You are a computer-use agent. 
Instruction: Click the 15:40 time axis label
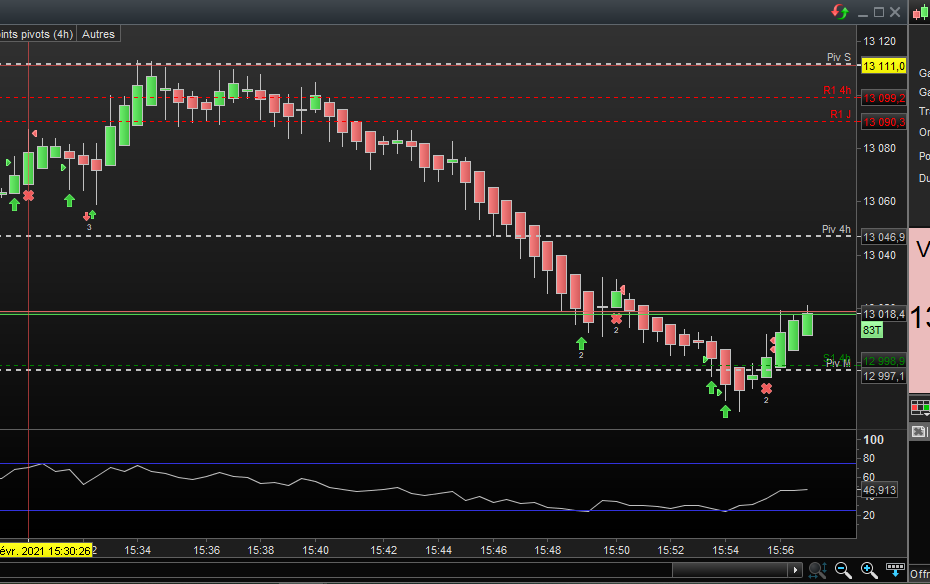[x=316, y=550]
